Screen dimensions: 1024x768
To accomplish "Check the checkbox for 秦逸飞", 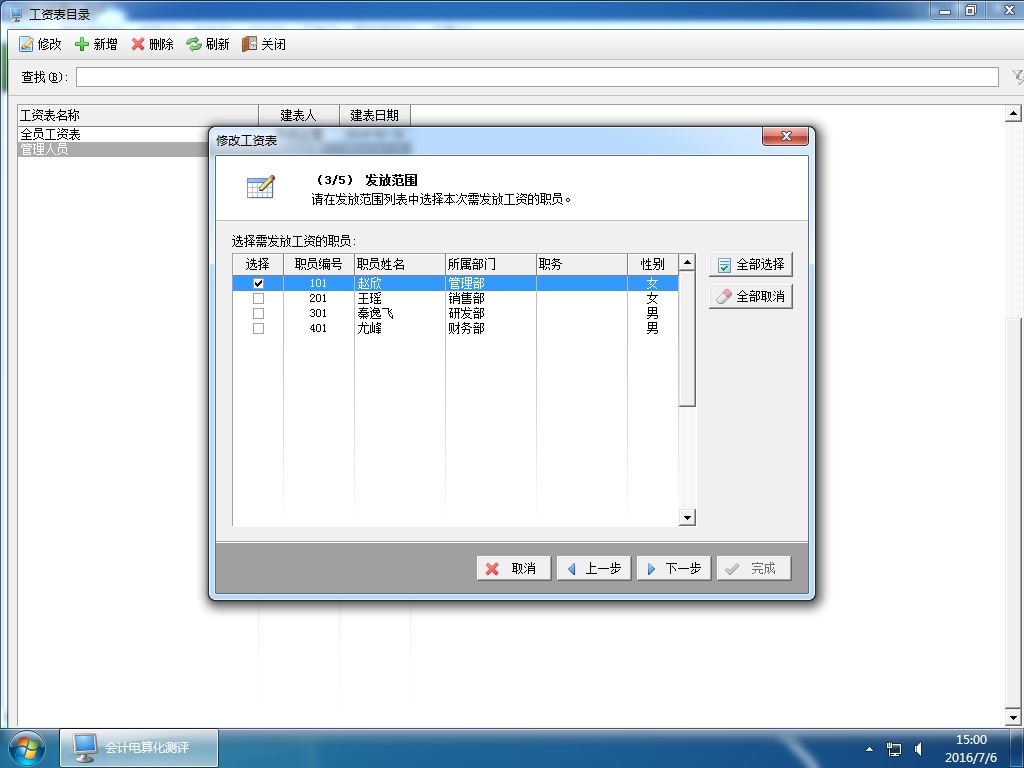I will (x=259, y=313).
